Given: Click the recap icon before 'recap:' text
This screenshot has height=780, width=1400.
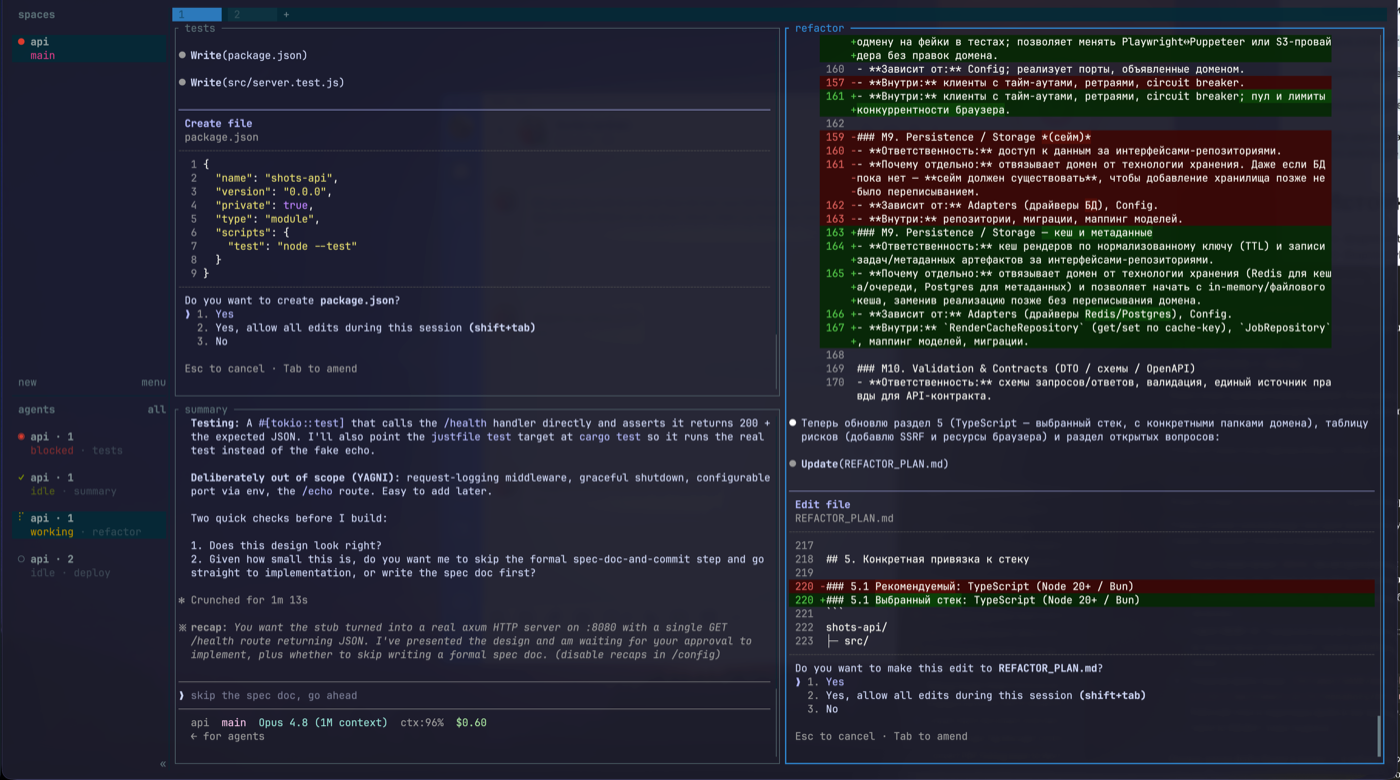Looking at the screenshot, I should [182, 628].
